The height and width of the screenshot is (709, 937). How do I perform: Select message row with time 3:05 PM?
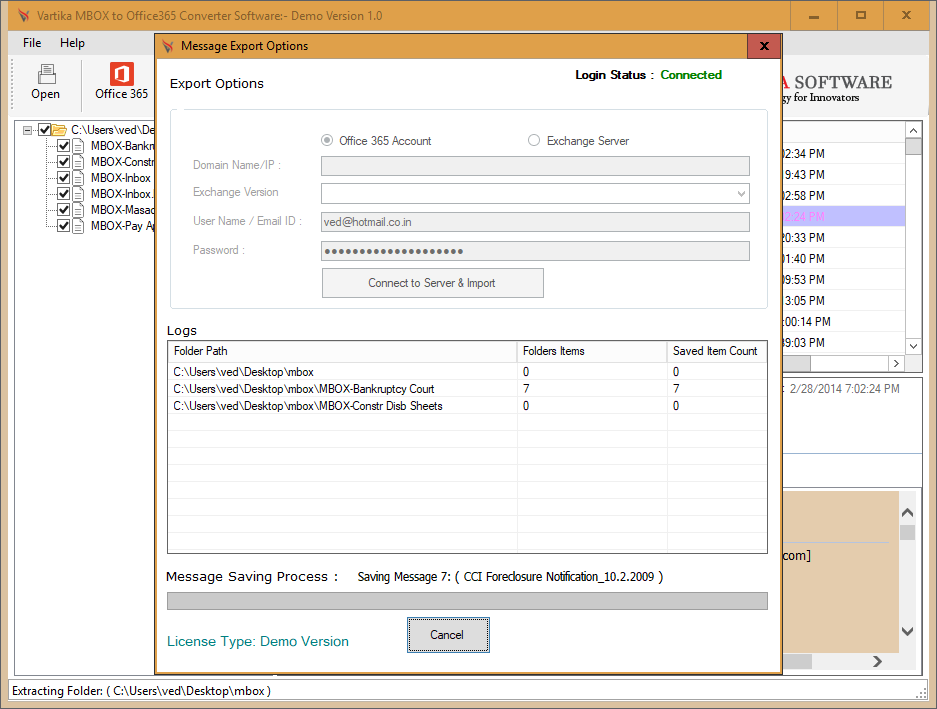point(844,301)
